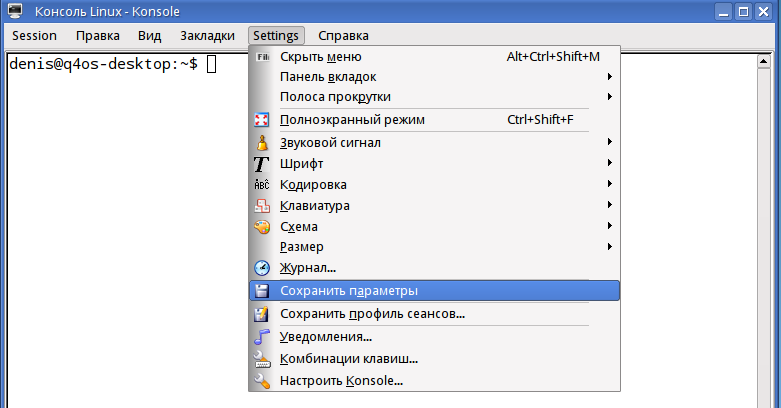Click the palette icon beside Схема
Viewport: 781px width, 408px height.
pos(262,227)
